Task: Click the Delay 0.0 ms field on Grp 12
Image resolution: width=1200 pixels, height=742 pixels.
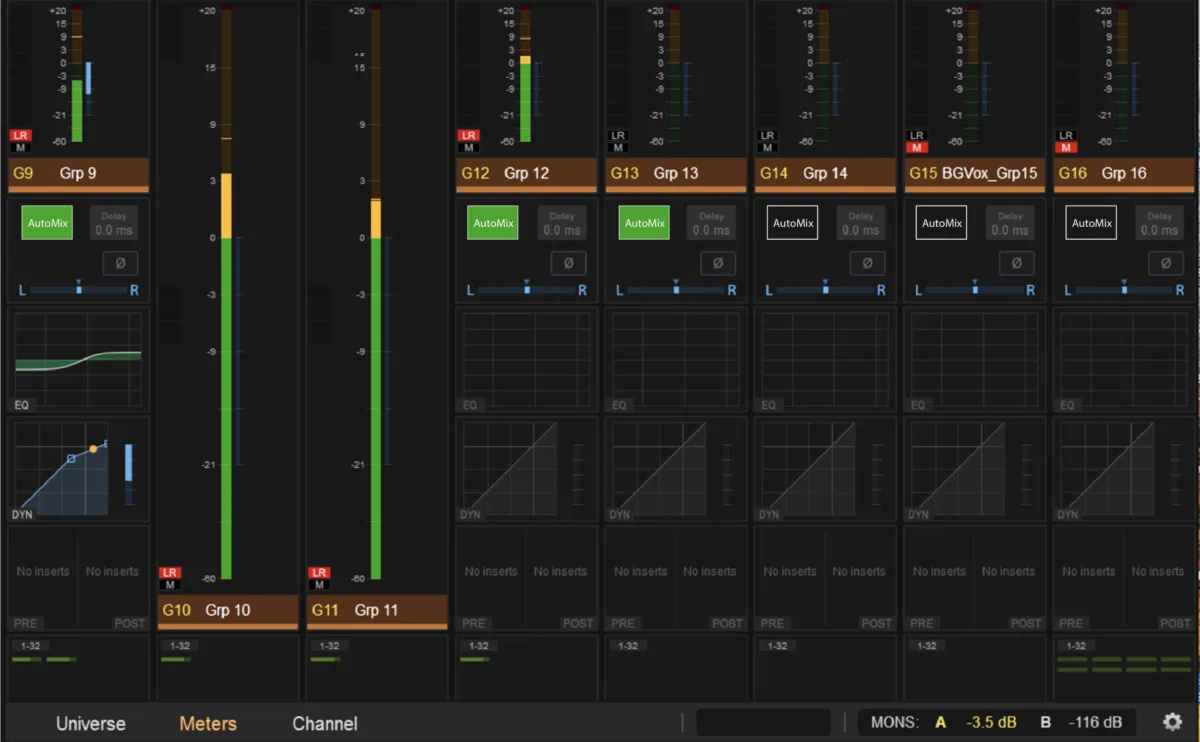Action: 561,223
